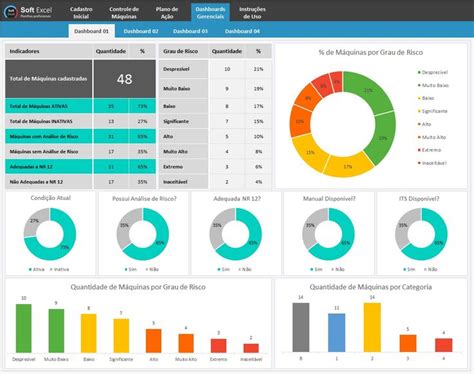Click the Muito Baixo bar with value 9

(x=56, y=331)
